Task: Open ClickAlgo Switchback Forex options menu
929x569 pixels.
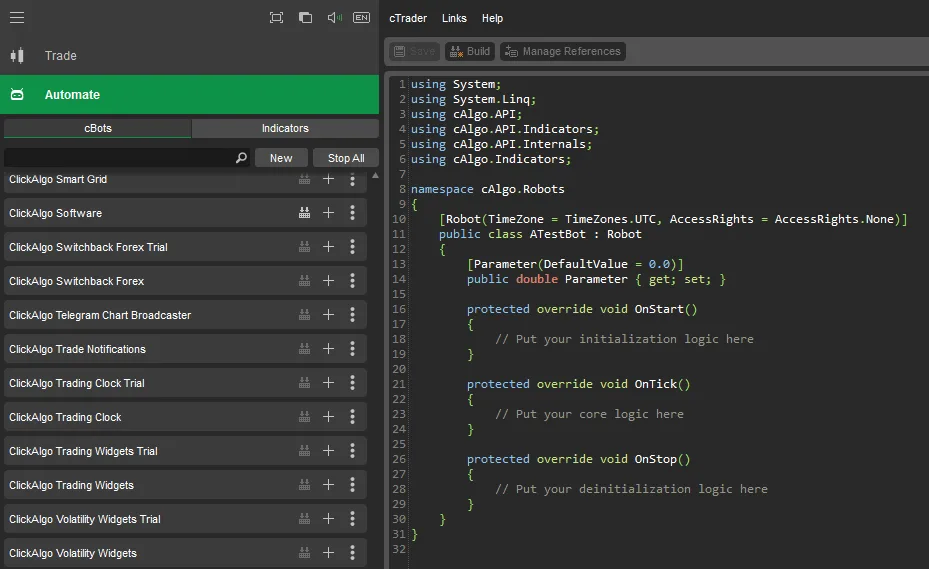Action: click(353, 281)
